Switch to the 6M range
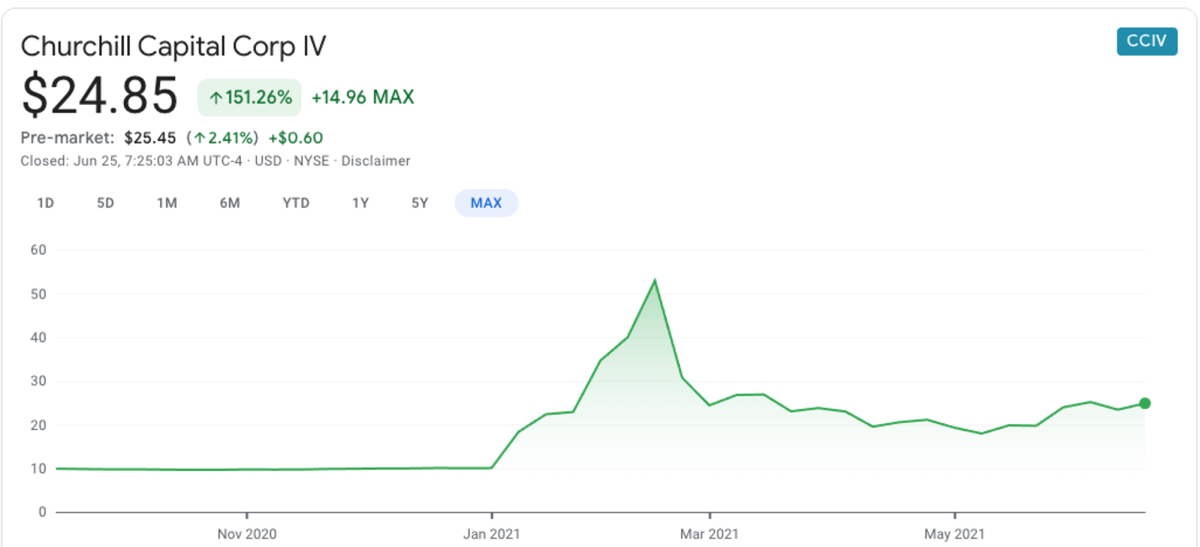 tap(230, 203)
